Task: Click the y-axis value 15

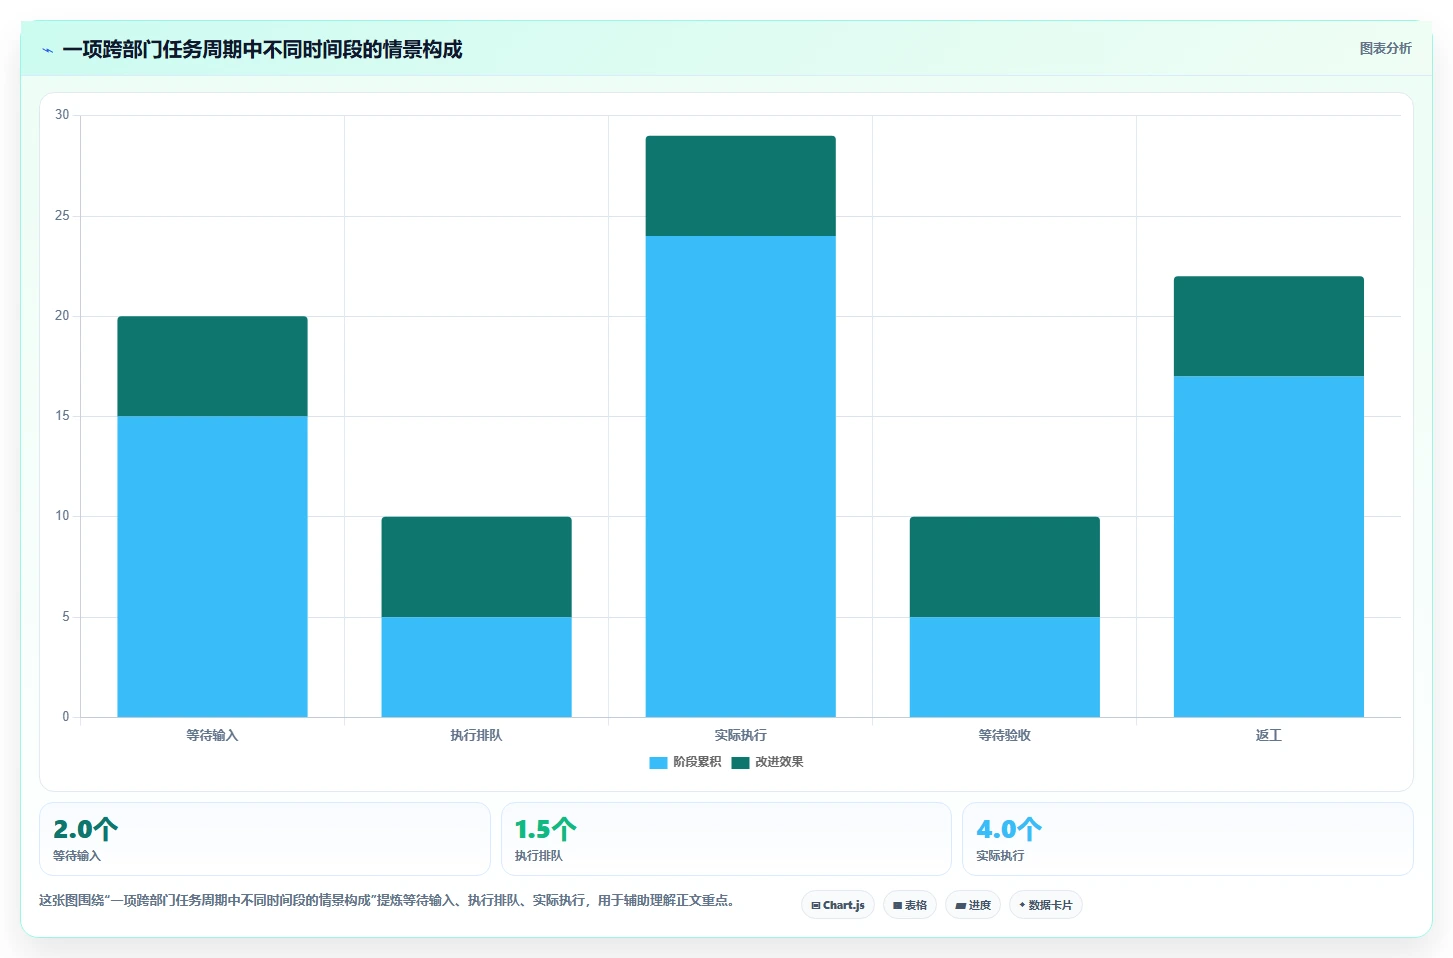Action: pyautogui.click(x=62, y=416)
